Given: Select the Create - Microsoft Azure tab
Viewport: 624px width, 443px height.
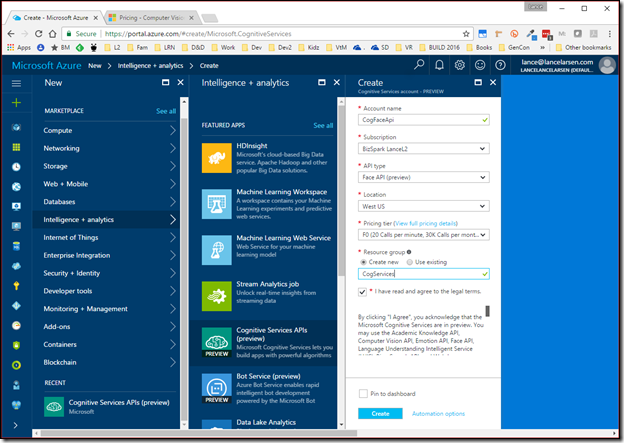Looking at the screenshot, I should [56, 18].
